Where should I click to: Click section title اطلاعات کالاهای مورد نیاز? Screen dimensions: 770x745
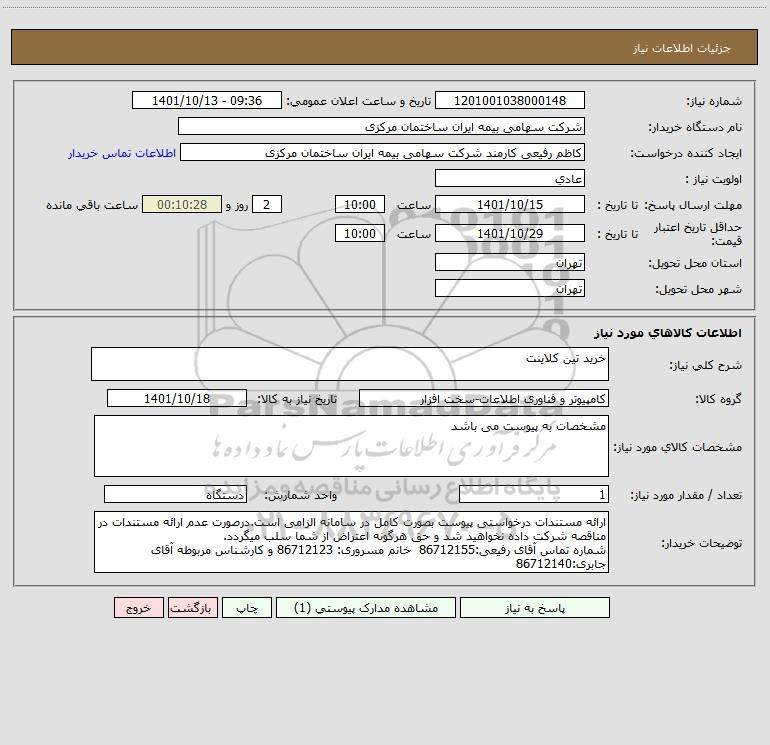pos(668,333)
